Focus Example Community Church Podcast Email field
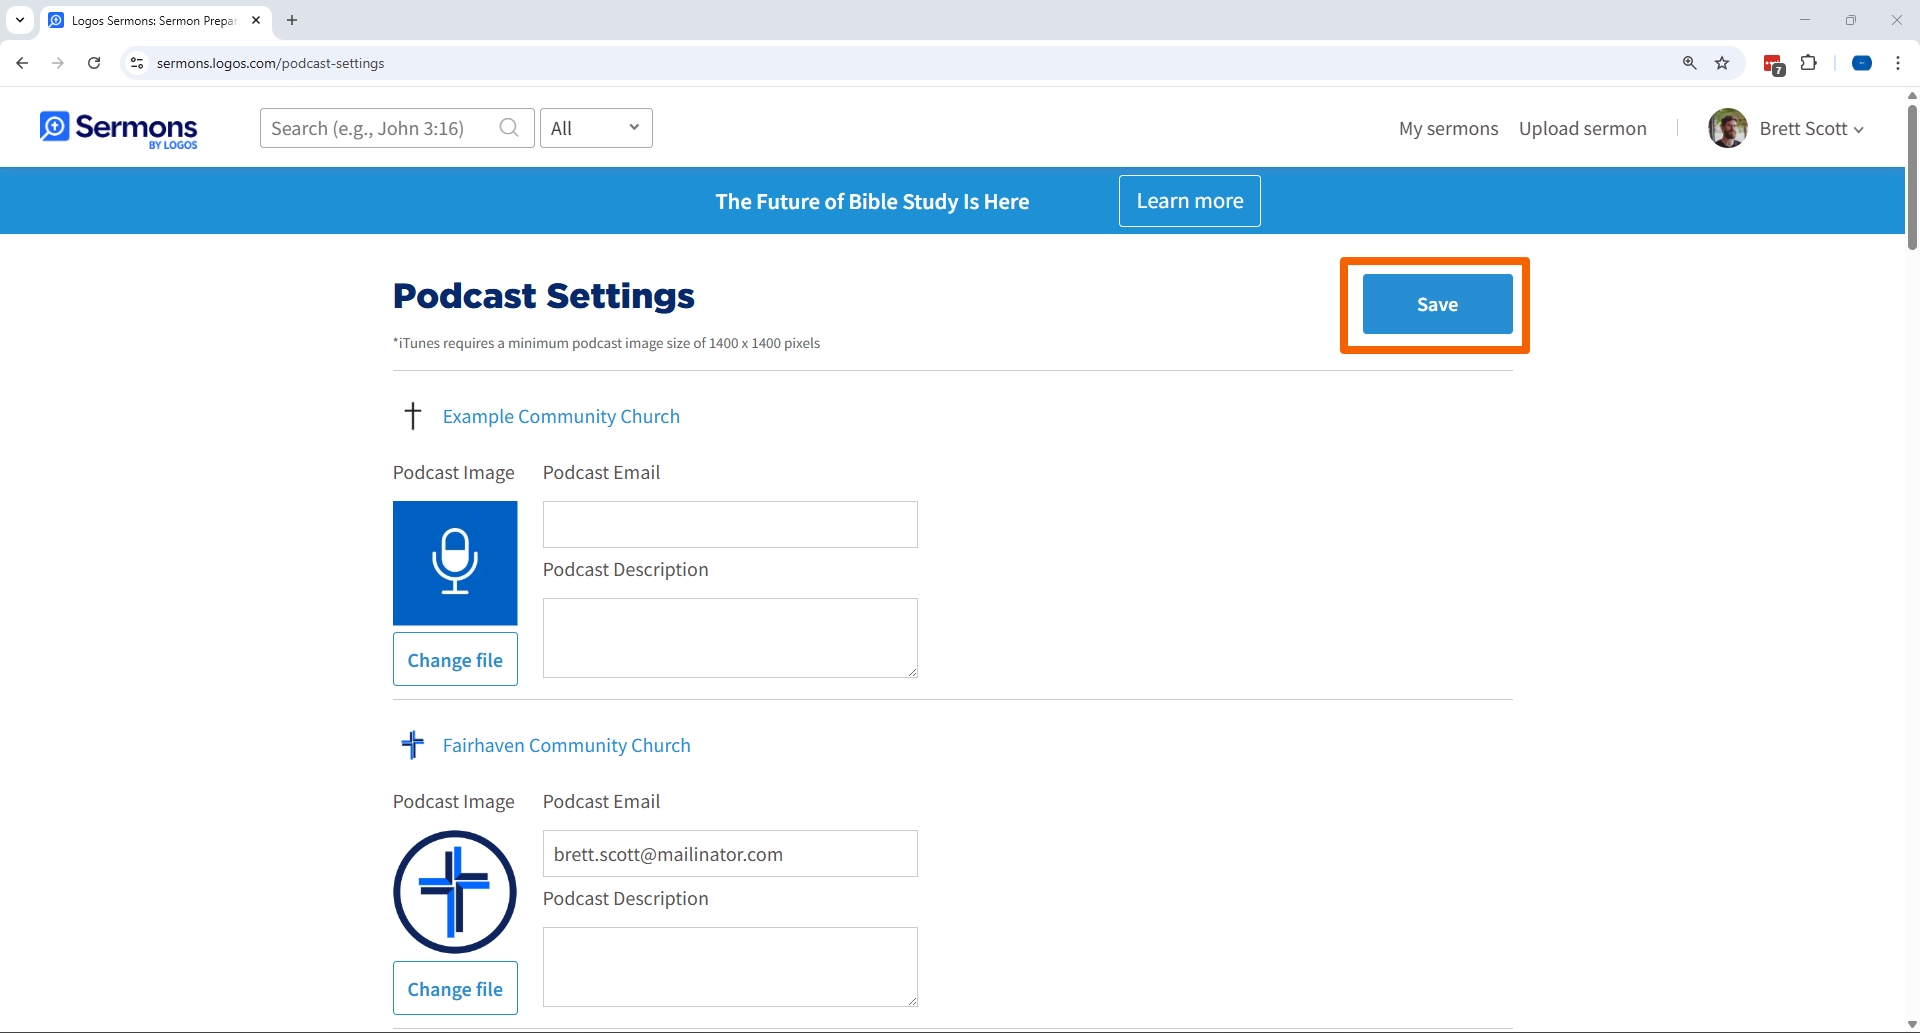The width and height of the screenshot is (1920, 1033). pyautogui.click(x=730, y=524)
